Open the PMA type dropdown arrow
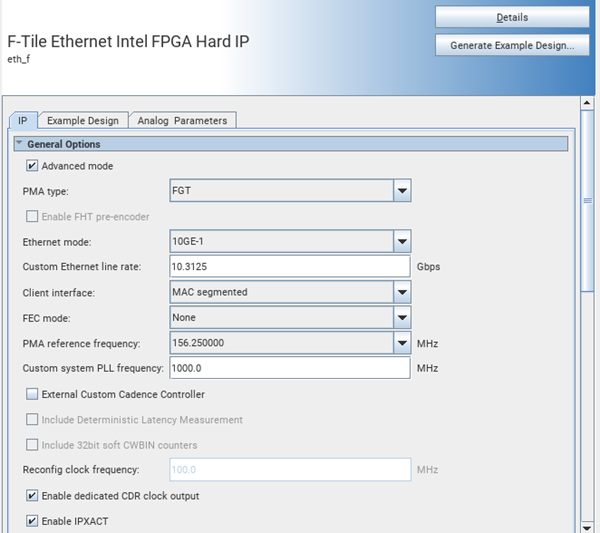Image resolution: width=600 pixels, height=533 pixels. pyautogui.click(x=402, y=190)
